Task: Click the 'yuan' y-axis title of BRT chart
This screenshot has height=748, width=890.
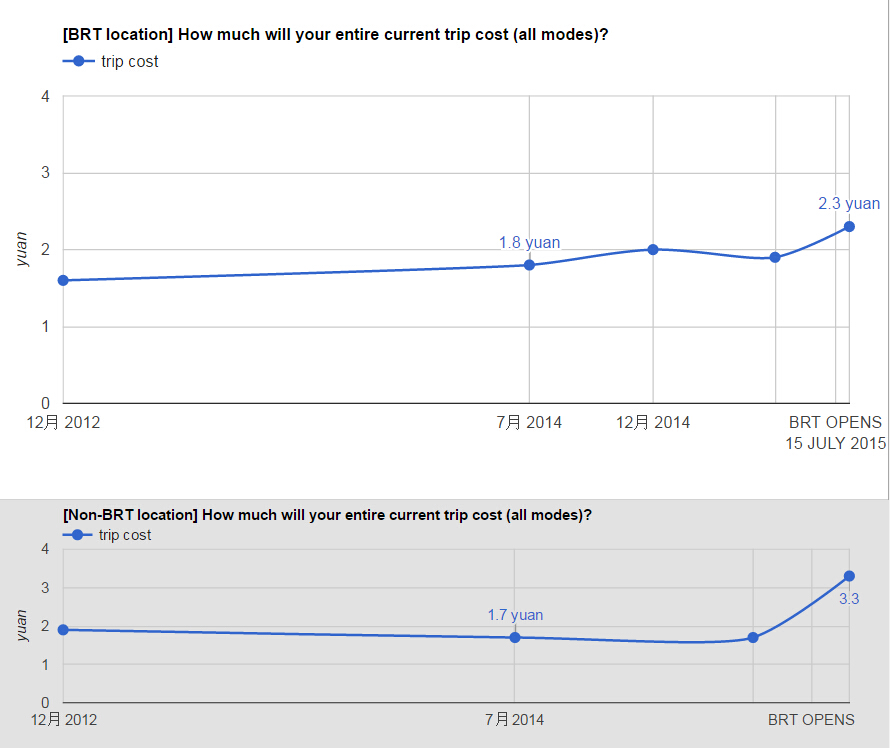Action: [21, 249]
